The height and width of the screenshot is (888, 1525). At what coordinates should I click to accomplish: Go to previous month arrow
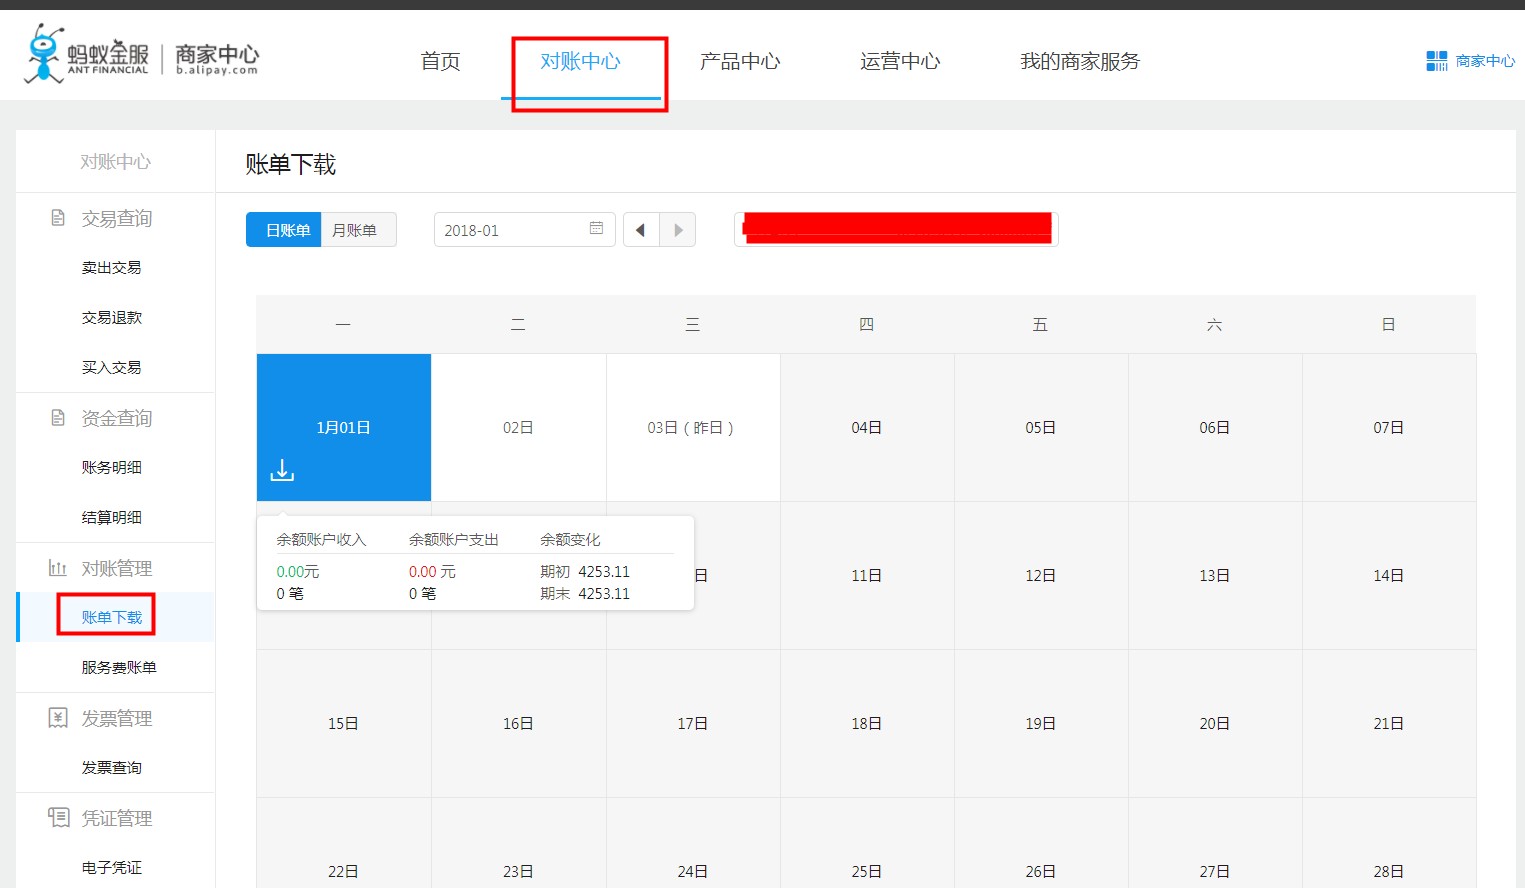(641, 230)
